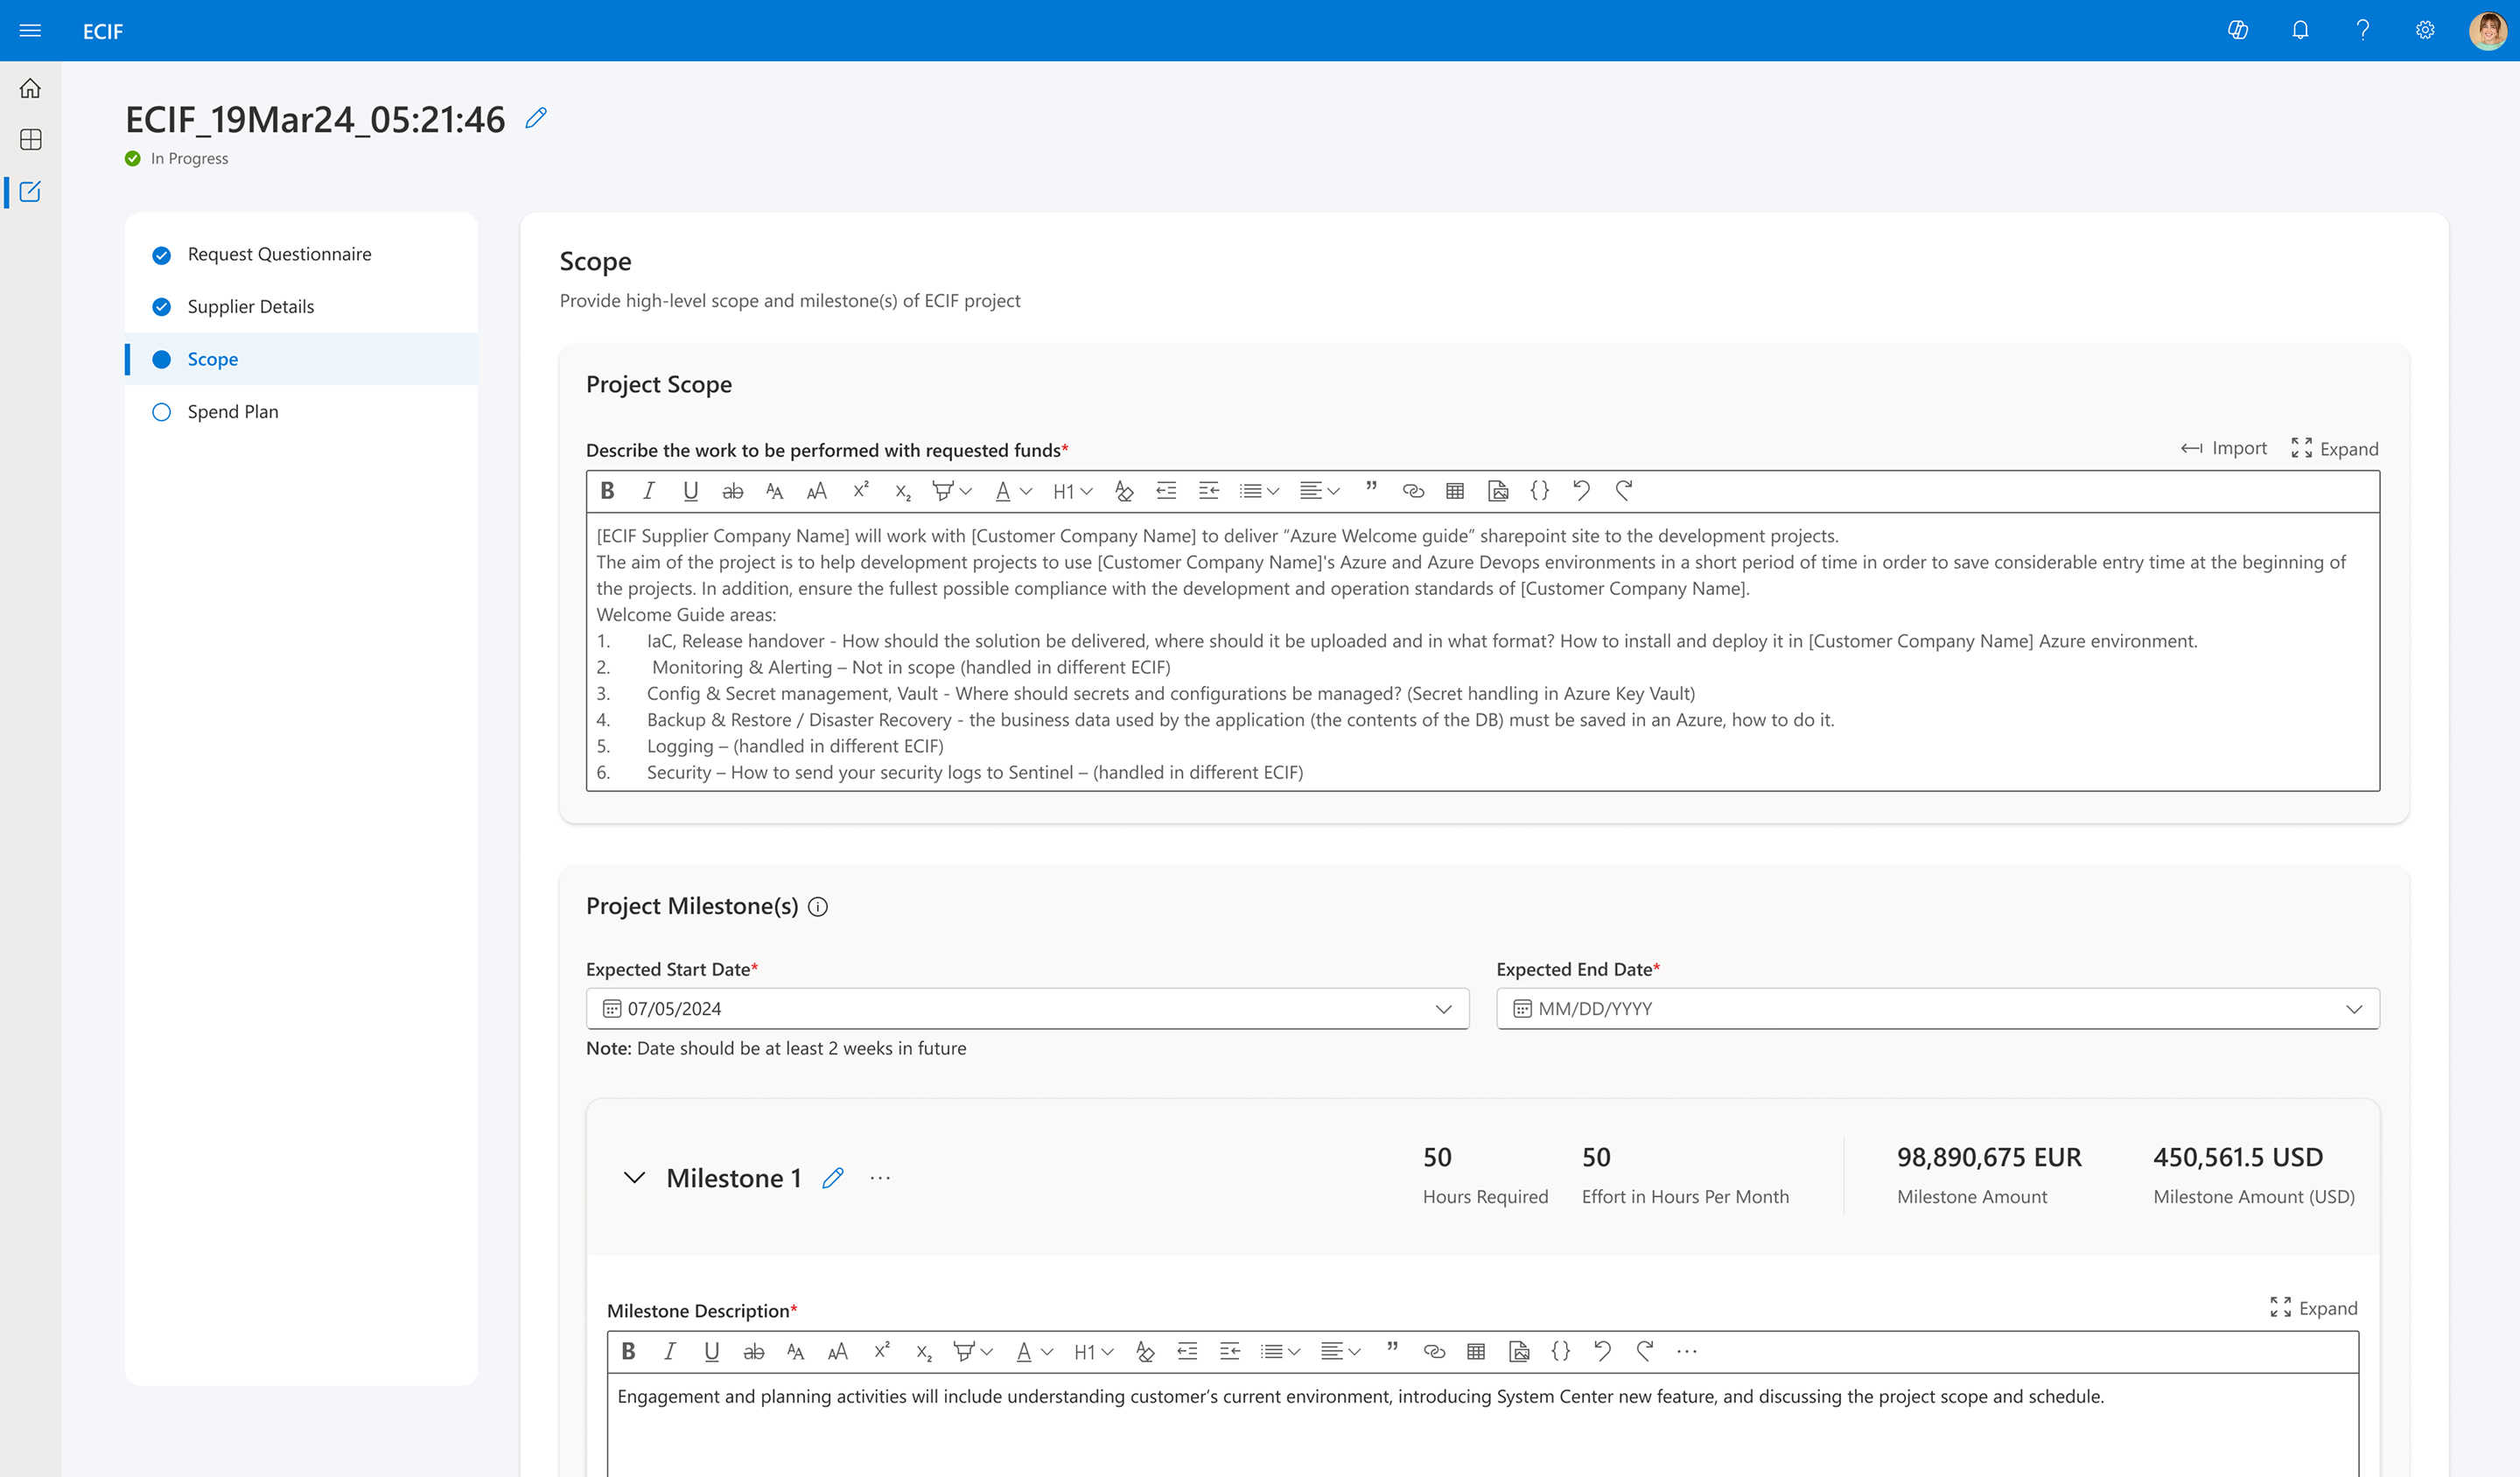Click Bold in Project Scope toolbar
This screenshot has width=2520, height=1477.
point(607,491)
